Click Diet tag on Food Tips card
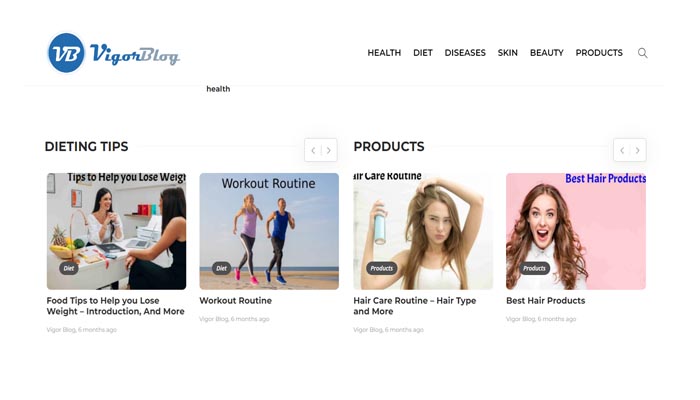Screen dimensions: 700x400 tap(69, 268)
